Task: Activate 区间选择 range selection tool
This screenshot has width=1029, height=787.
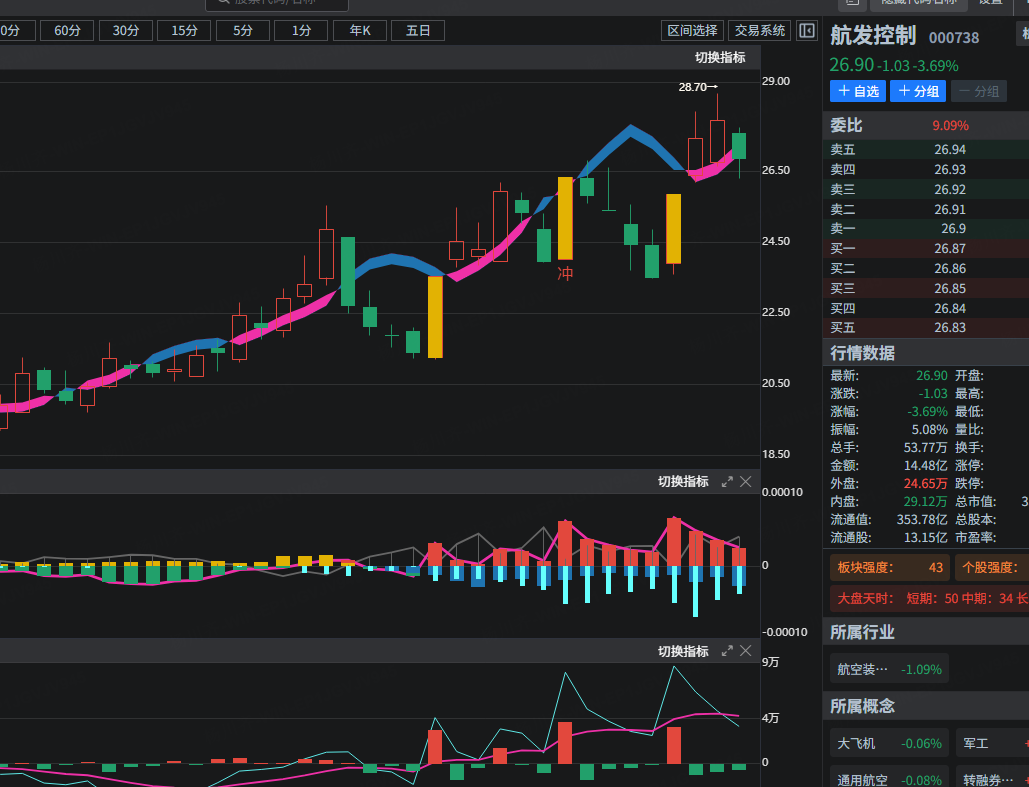Action: coord(692,31)
